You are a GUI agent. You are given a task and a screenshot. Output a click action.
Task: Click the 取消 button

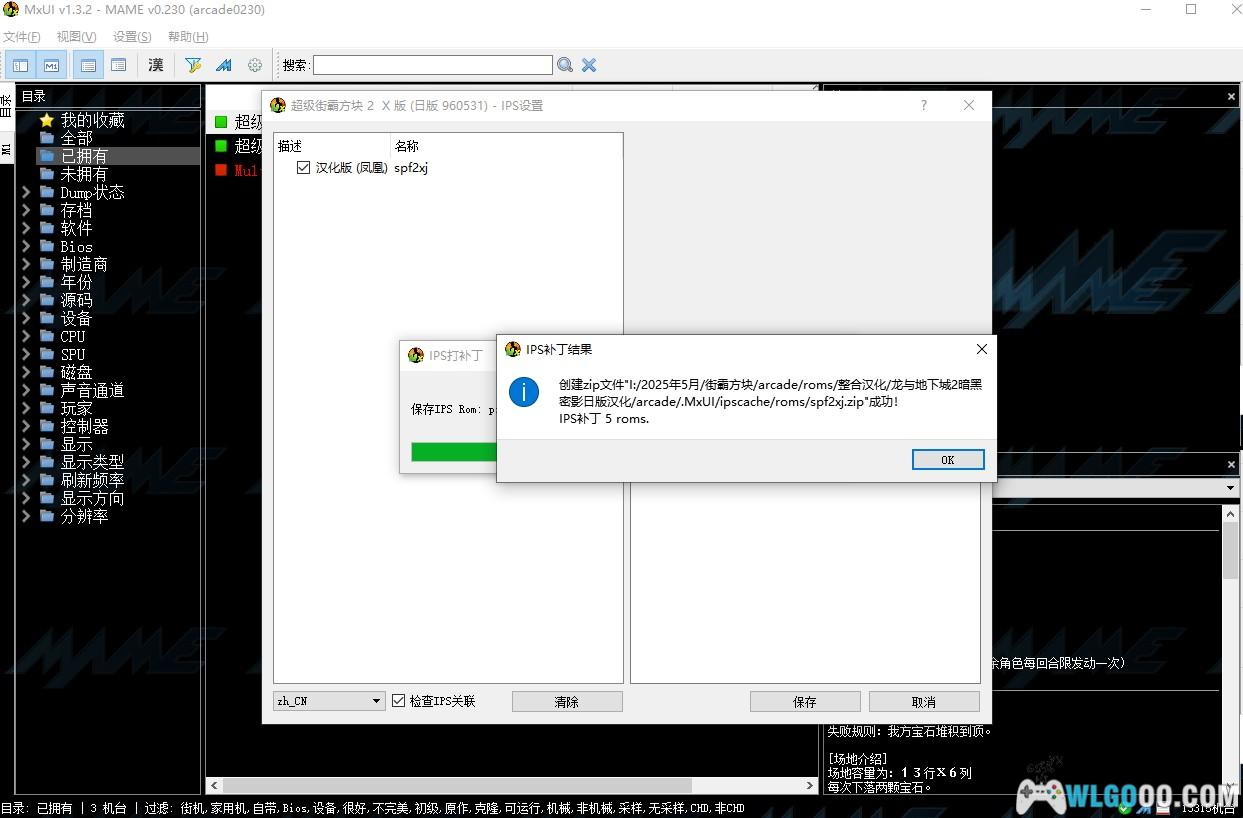(x=924, y=701)
